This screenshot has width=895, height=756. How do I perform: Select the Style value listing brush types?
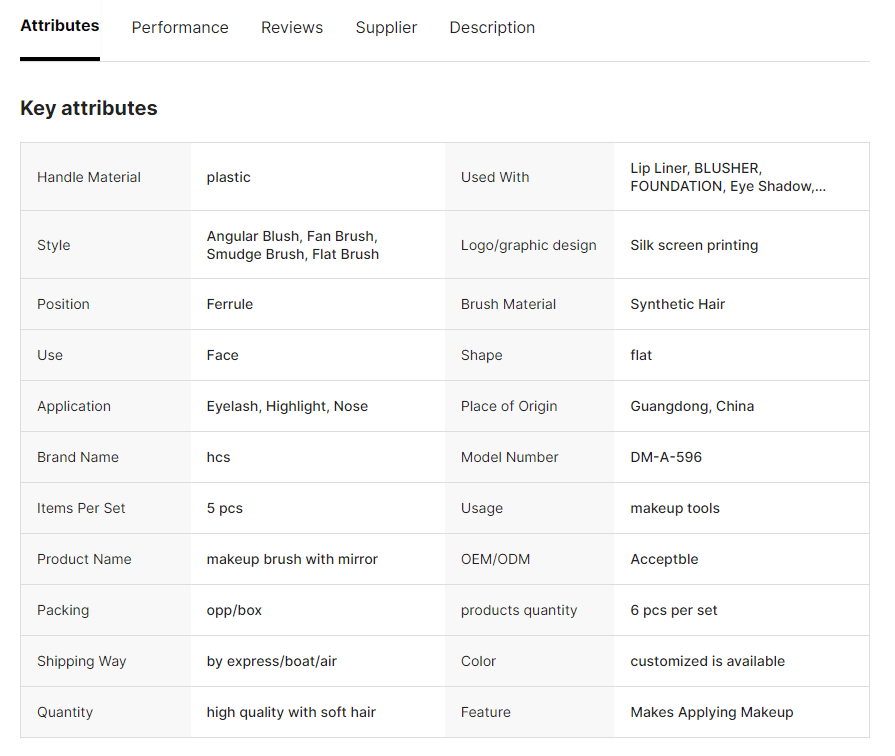[x=292, y=245]
